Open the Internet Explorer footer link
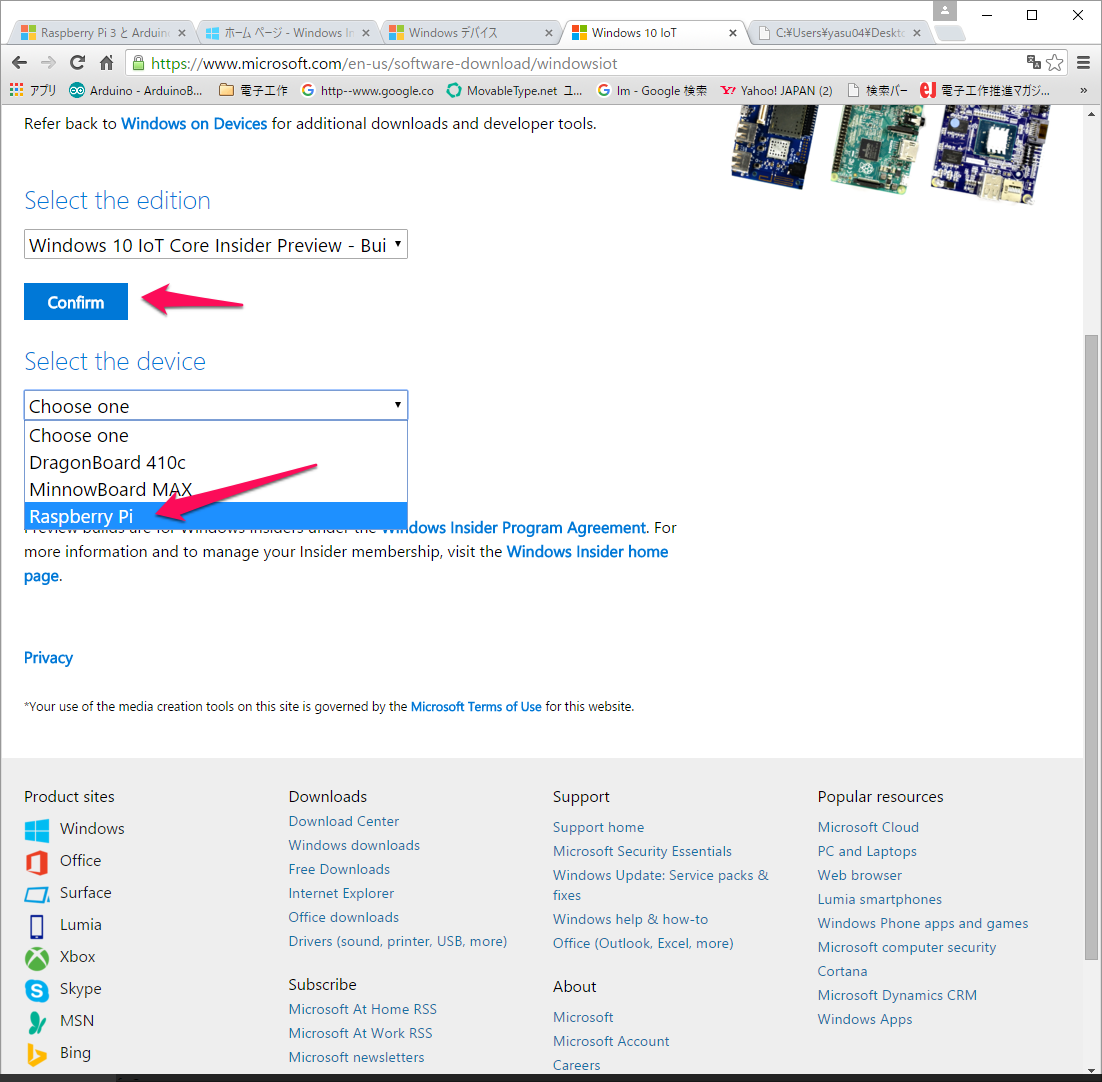Screen dimensions: 1102x1082 341,894
